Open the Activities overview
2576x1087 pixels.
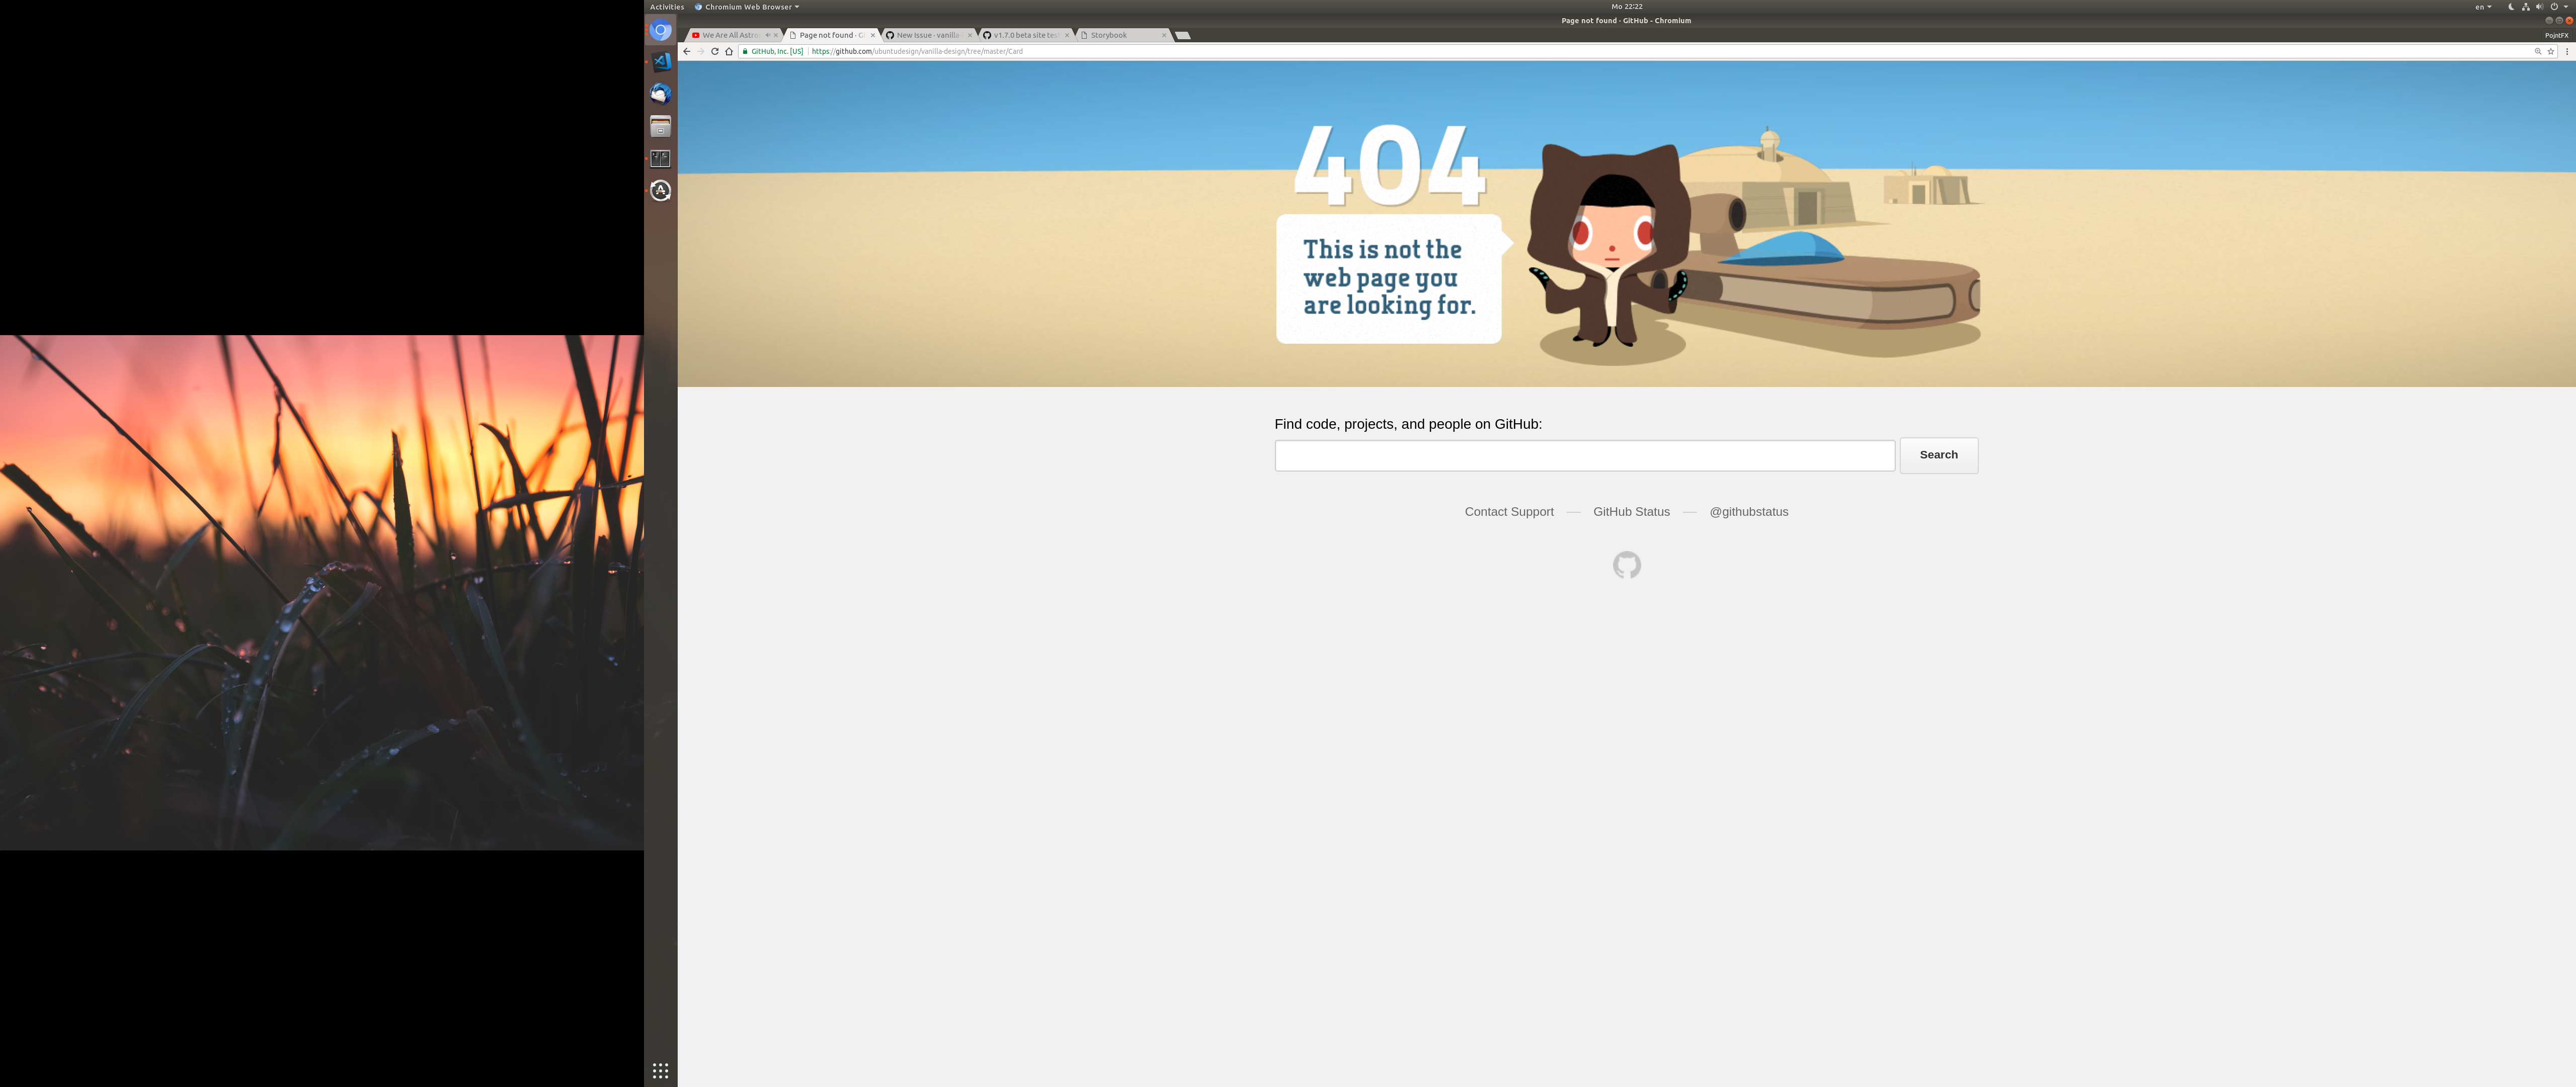[667, 7]
